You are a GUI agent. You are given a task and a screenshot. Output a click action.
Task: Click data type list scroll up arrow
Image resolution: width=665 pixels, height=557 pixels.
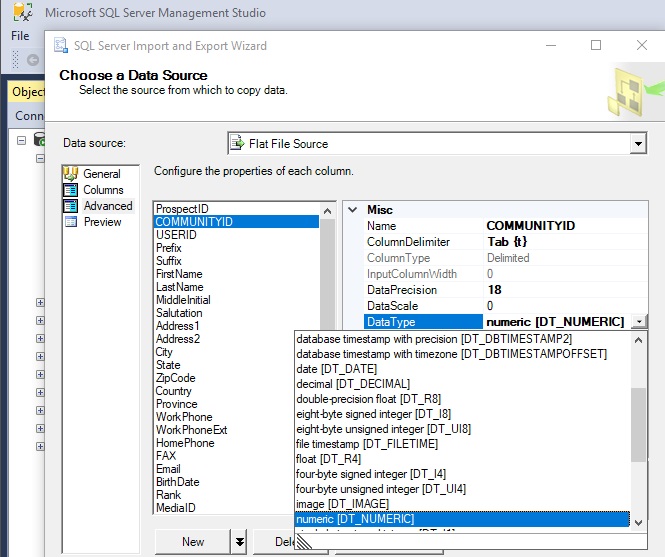pos(639,340)
